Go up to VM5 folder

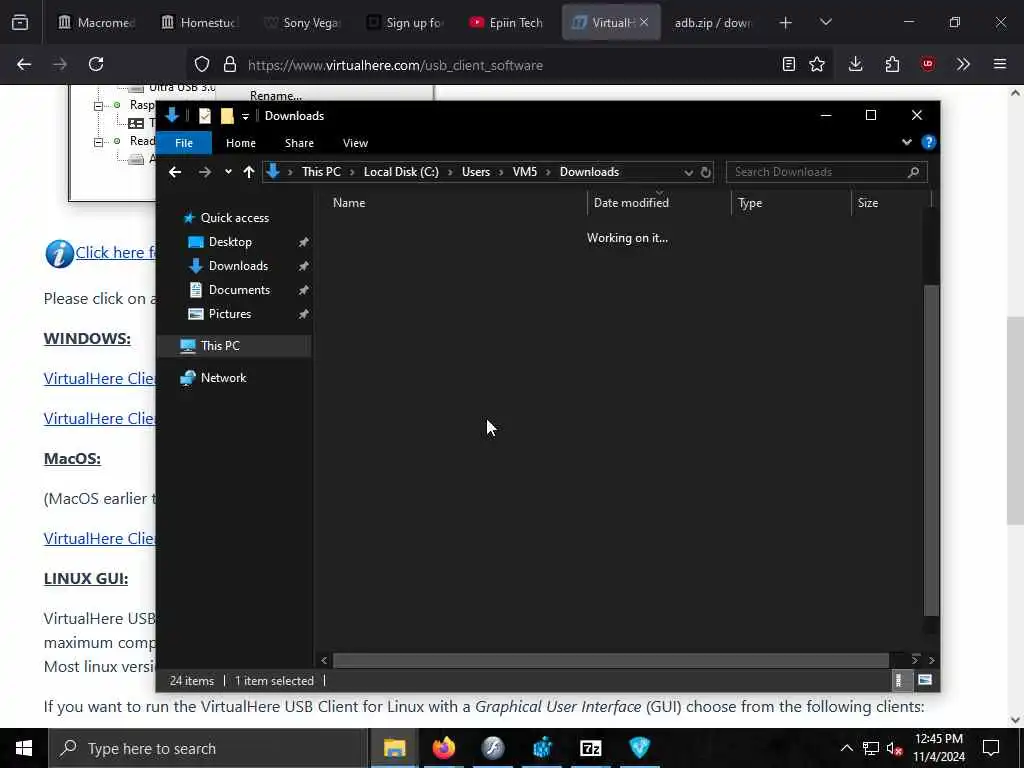[x=248, y=172]
